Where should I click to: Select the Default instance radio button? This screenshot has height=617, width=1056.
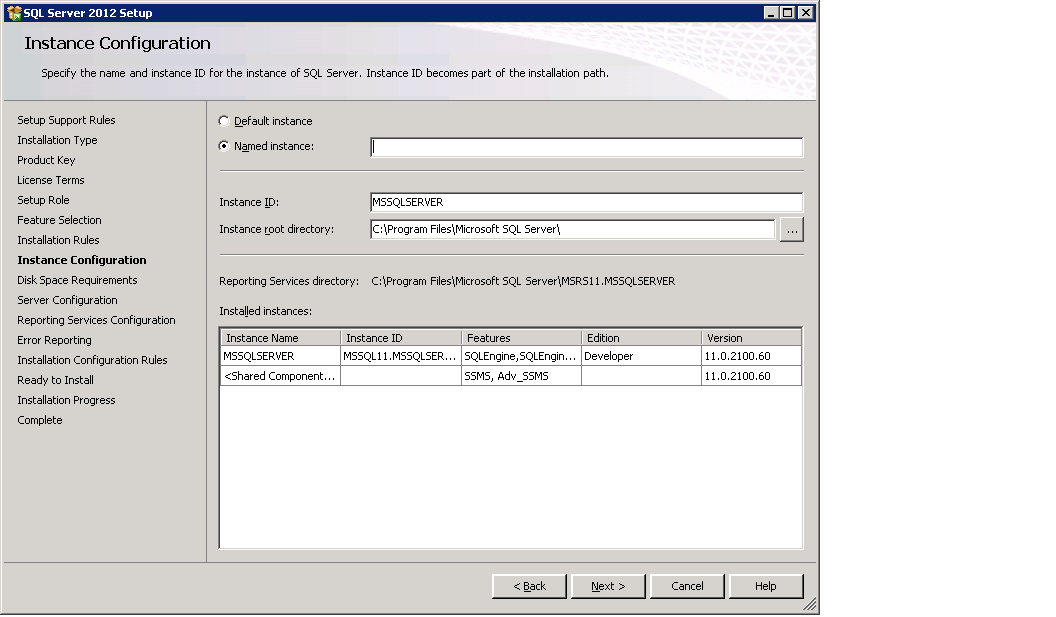222,122
